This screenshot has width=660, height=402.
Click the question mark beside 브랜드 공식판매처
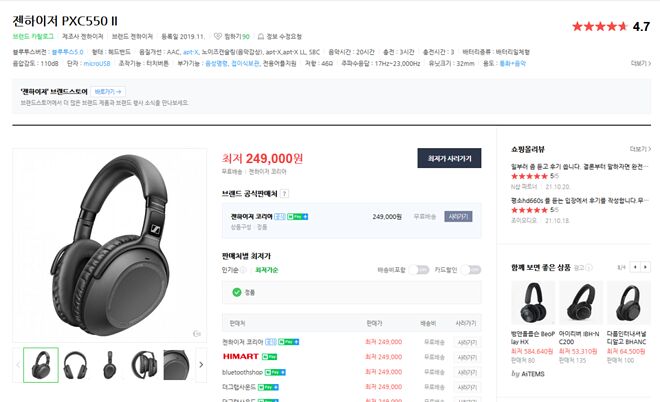tap(285, 194)
